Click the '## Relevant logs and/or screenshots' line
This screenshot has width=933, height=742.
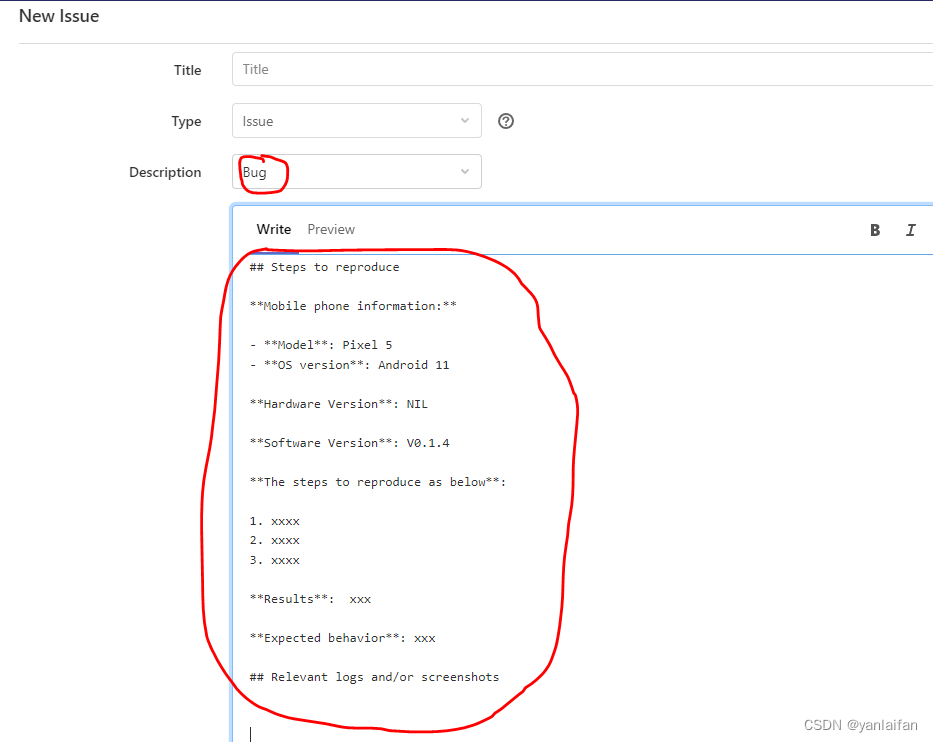373,676
